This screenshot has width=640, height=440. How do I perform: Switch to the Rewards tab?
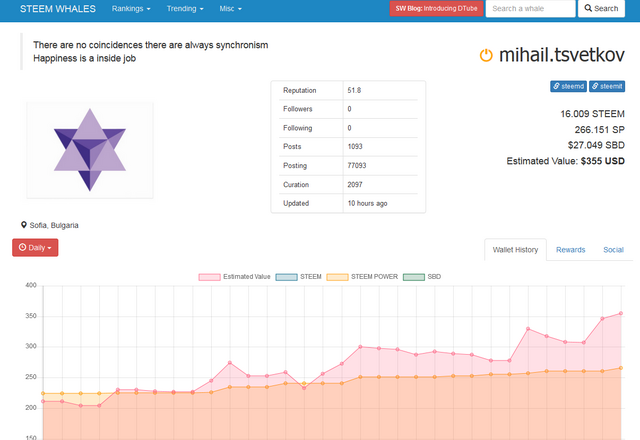click(x=571, y=250)
